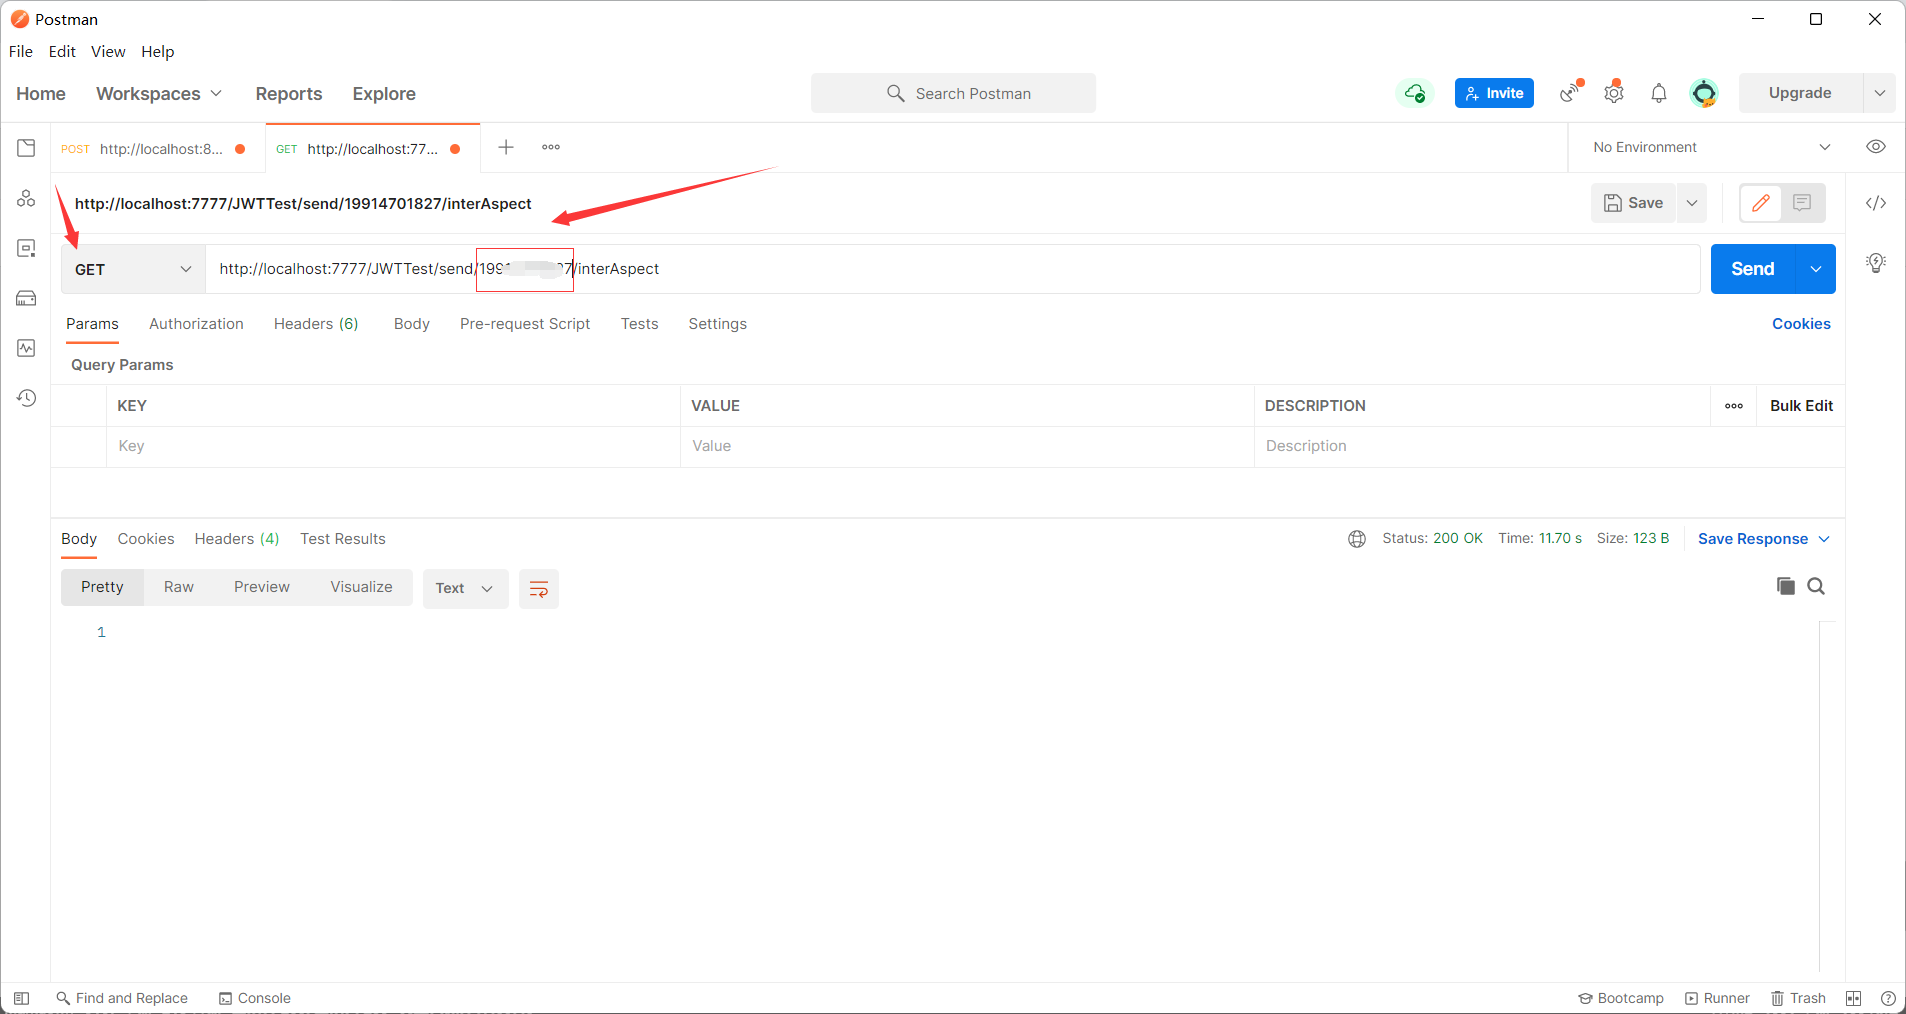Switch to the Authorization tab

[x=196, y=324]
